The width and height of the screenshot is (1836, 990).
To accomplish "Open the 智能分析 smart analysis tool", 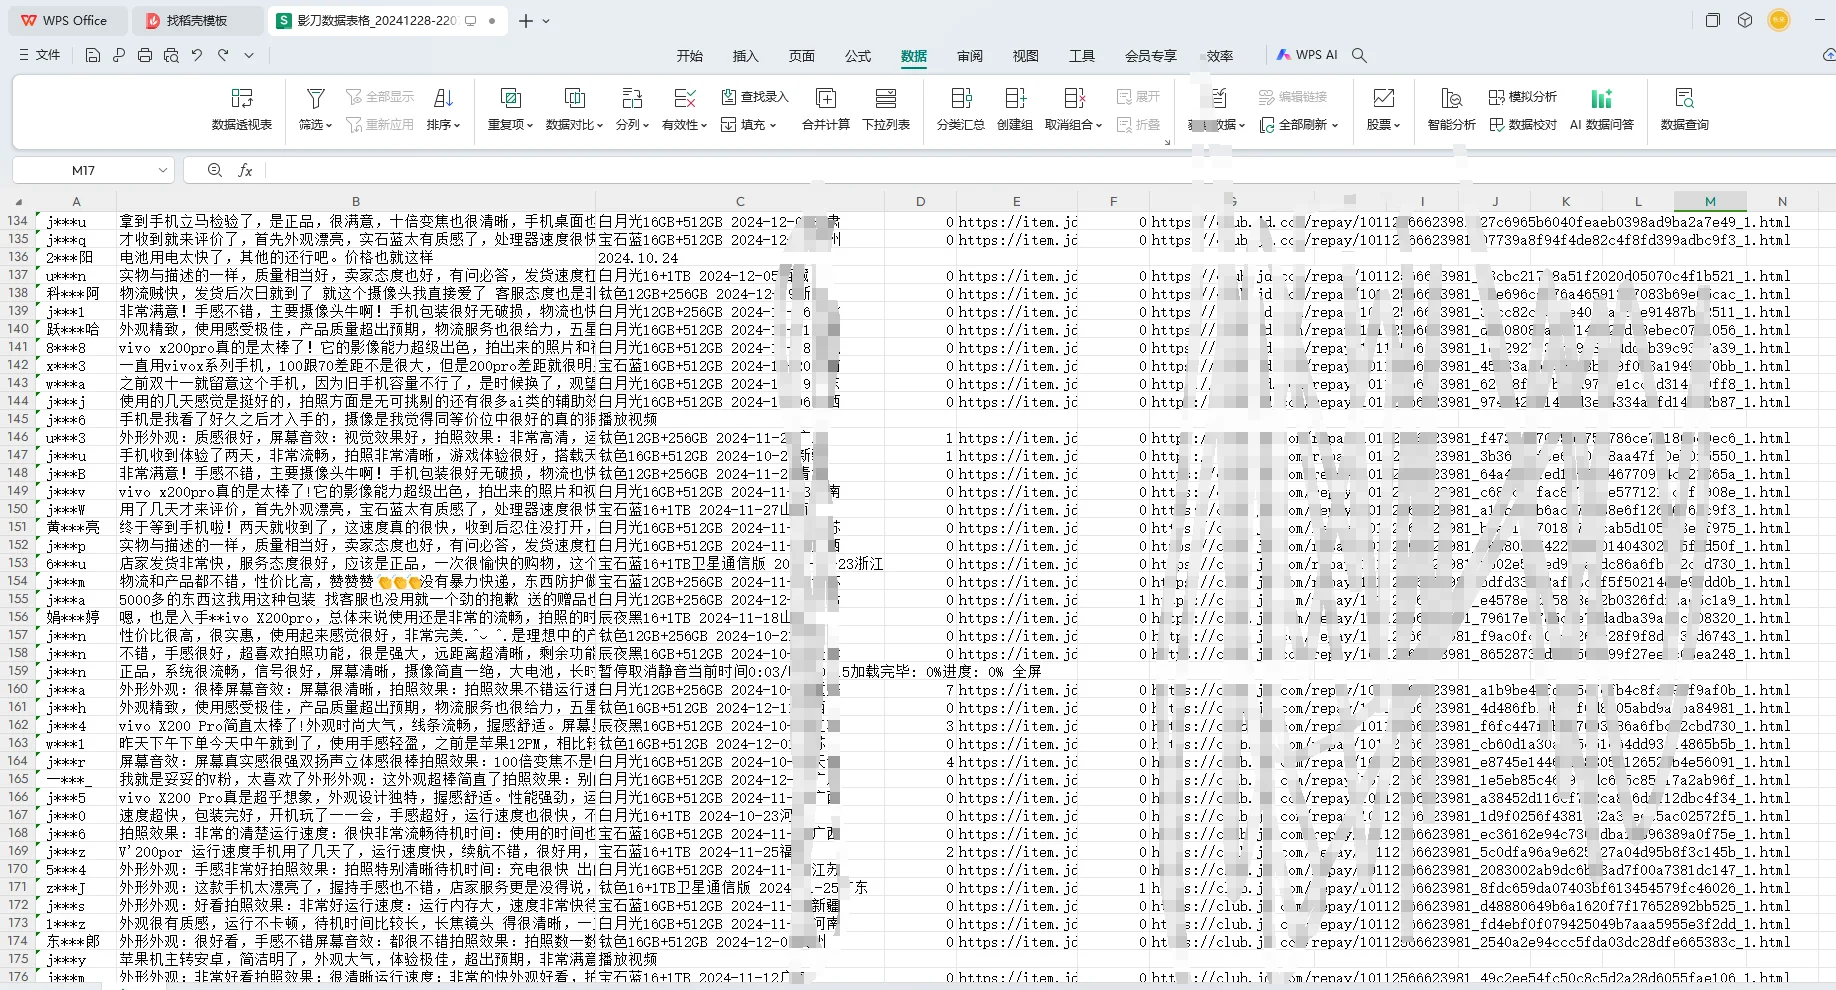I will pos(1452,109).
